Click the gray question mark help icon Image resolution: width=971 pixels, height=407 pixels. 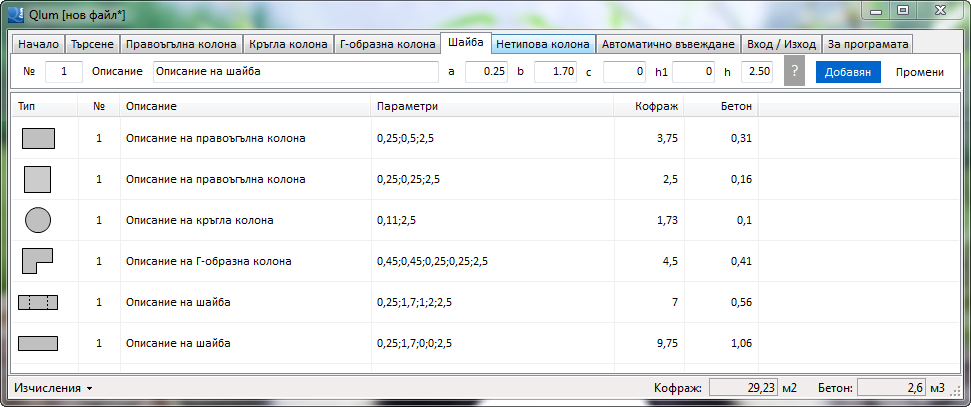(x=794, y=72)
